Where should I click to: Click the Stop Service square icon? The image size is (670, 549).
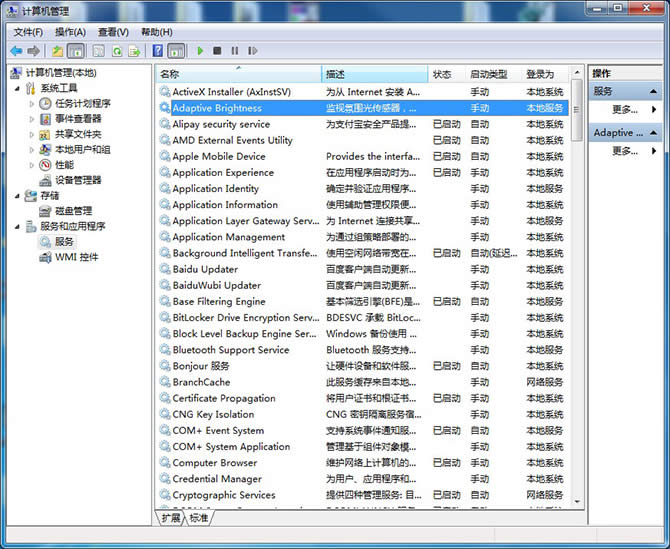pyautogui.click(x=217, y=50)
